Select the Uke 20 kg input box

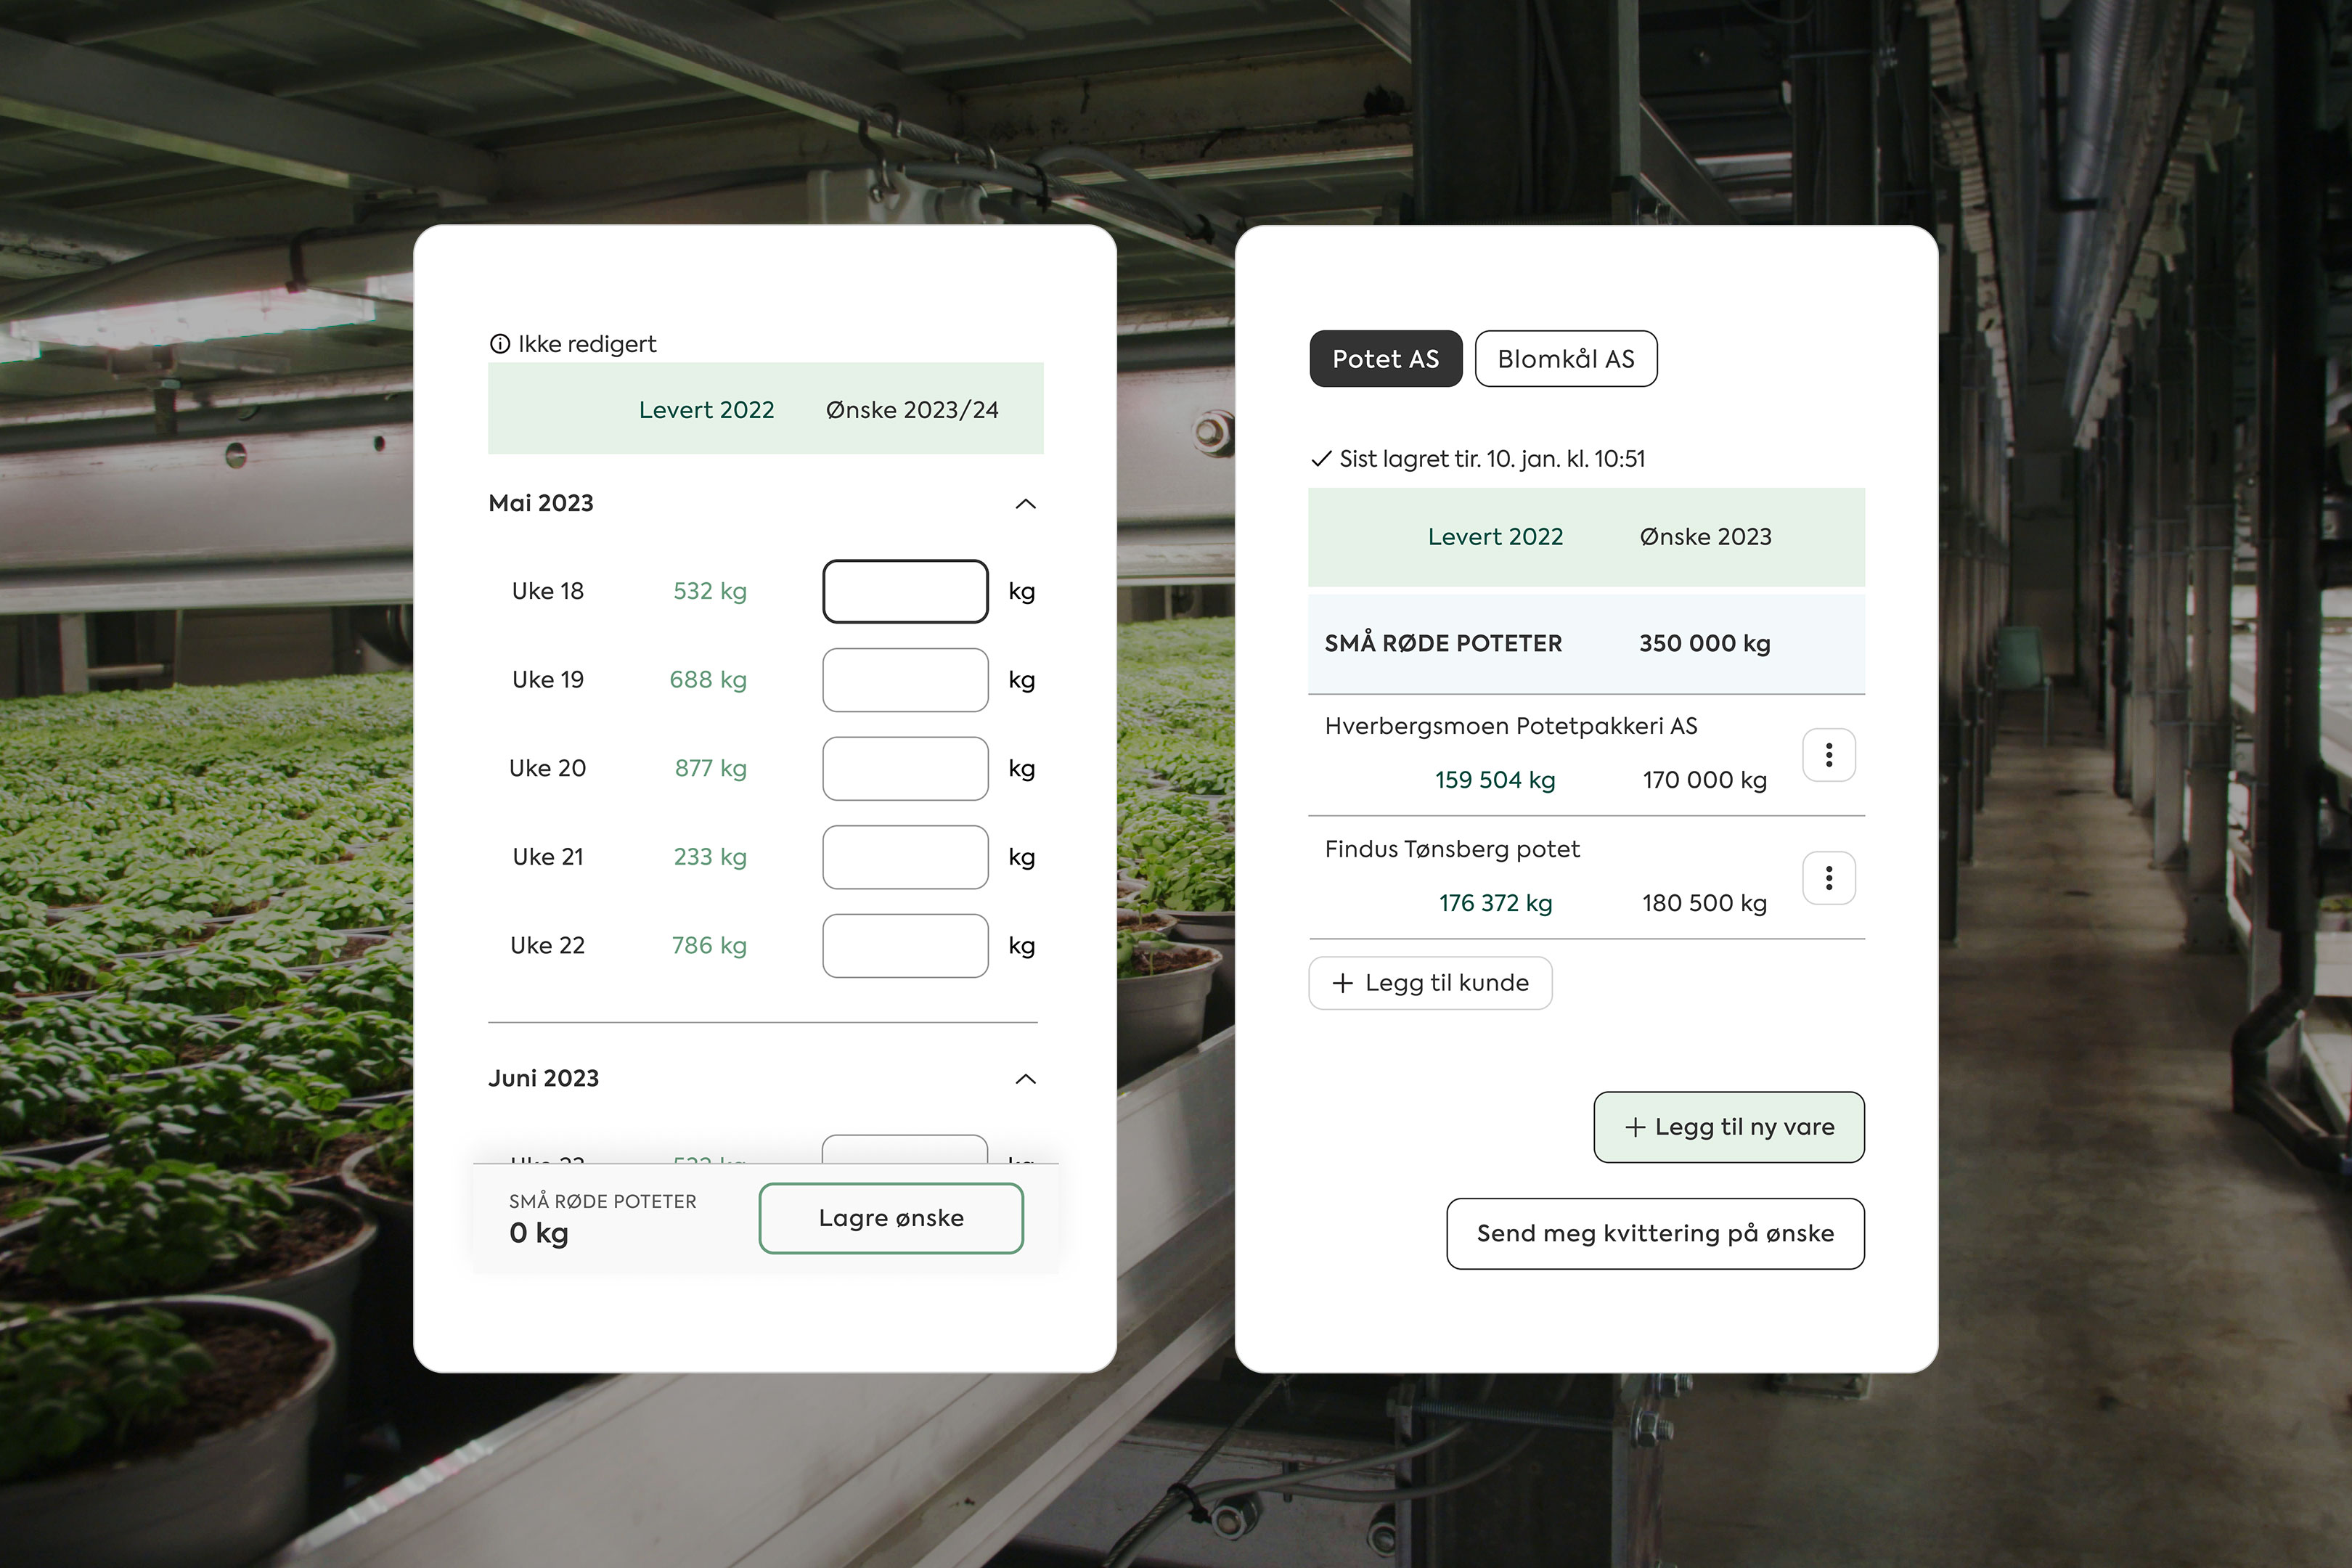coord(905,768)
